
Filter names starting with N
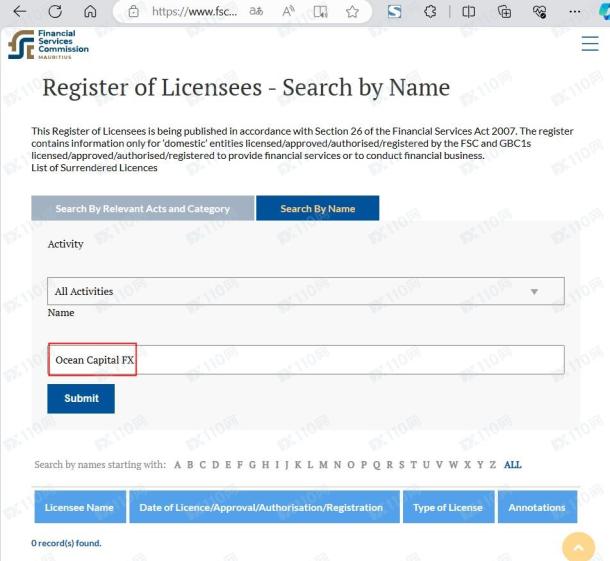coord(337,465)
